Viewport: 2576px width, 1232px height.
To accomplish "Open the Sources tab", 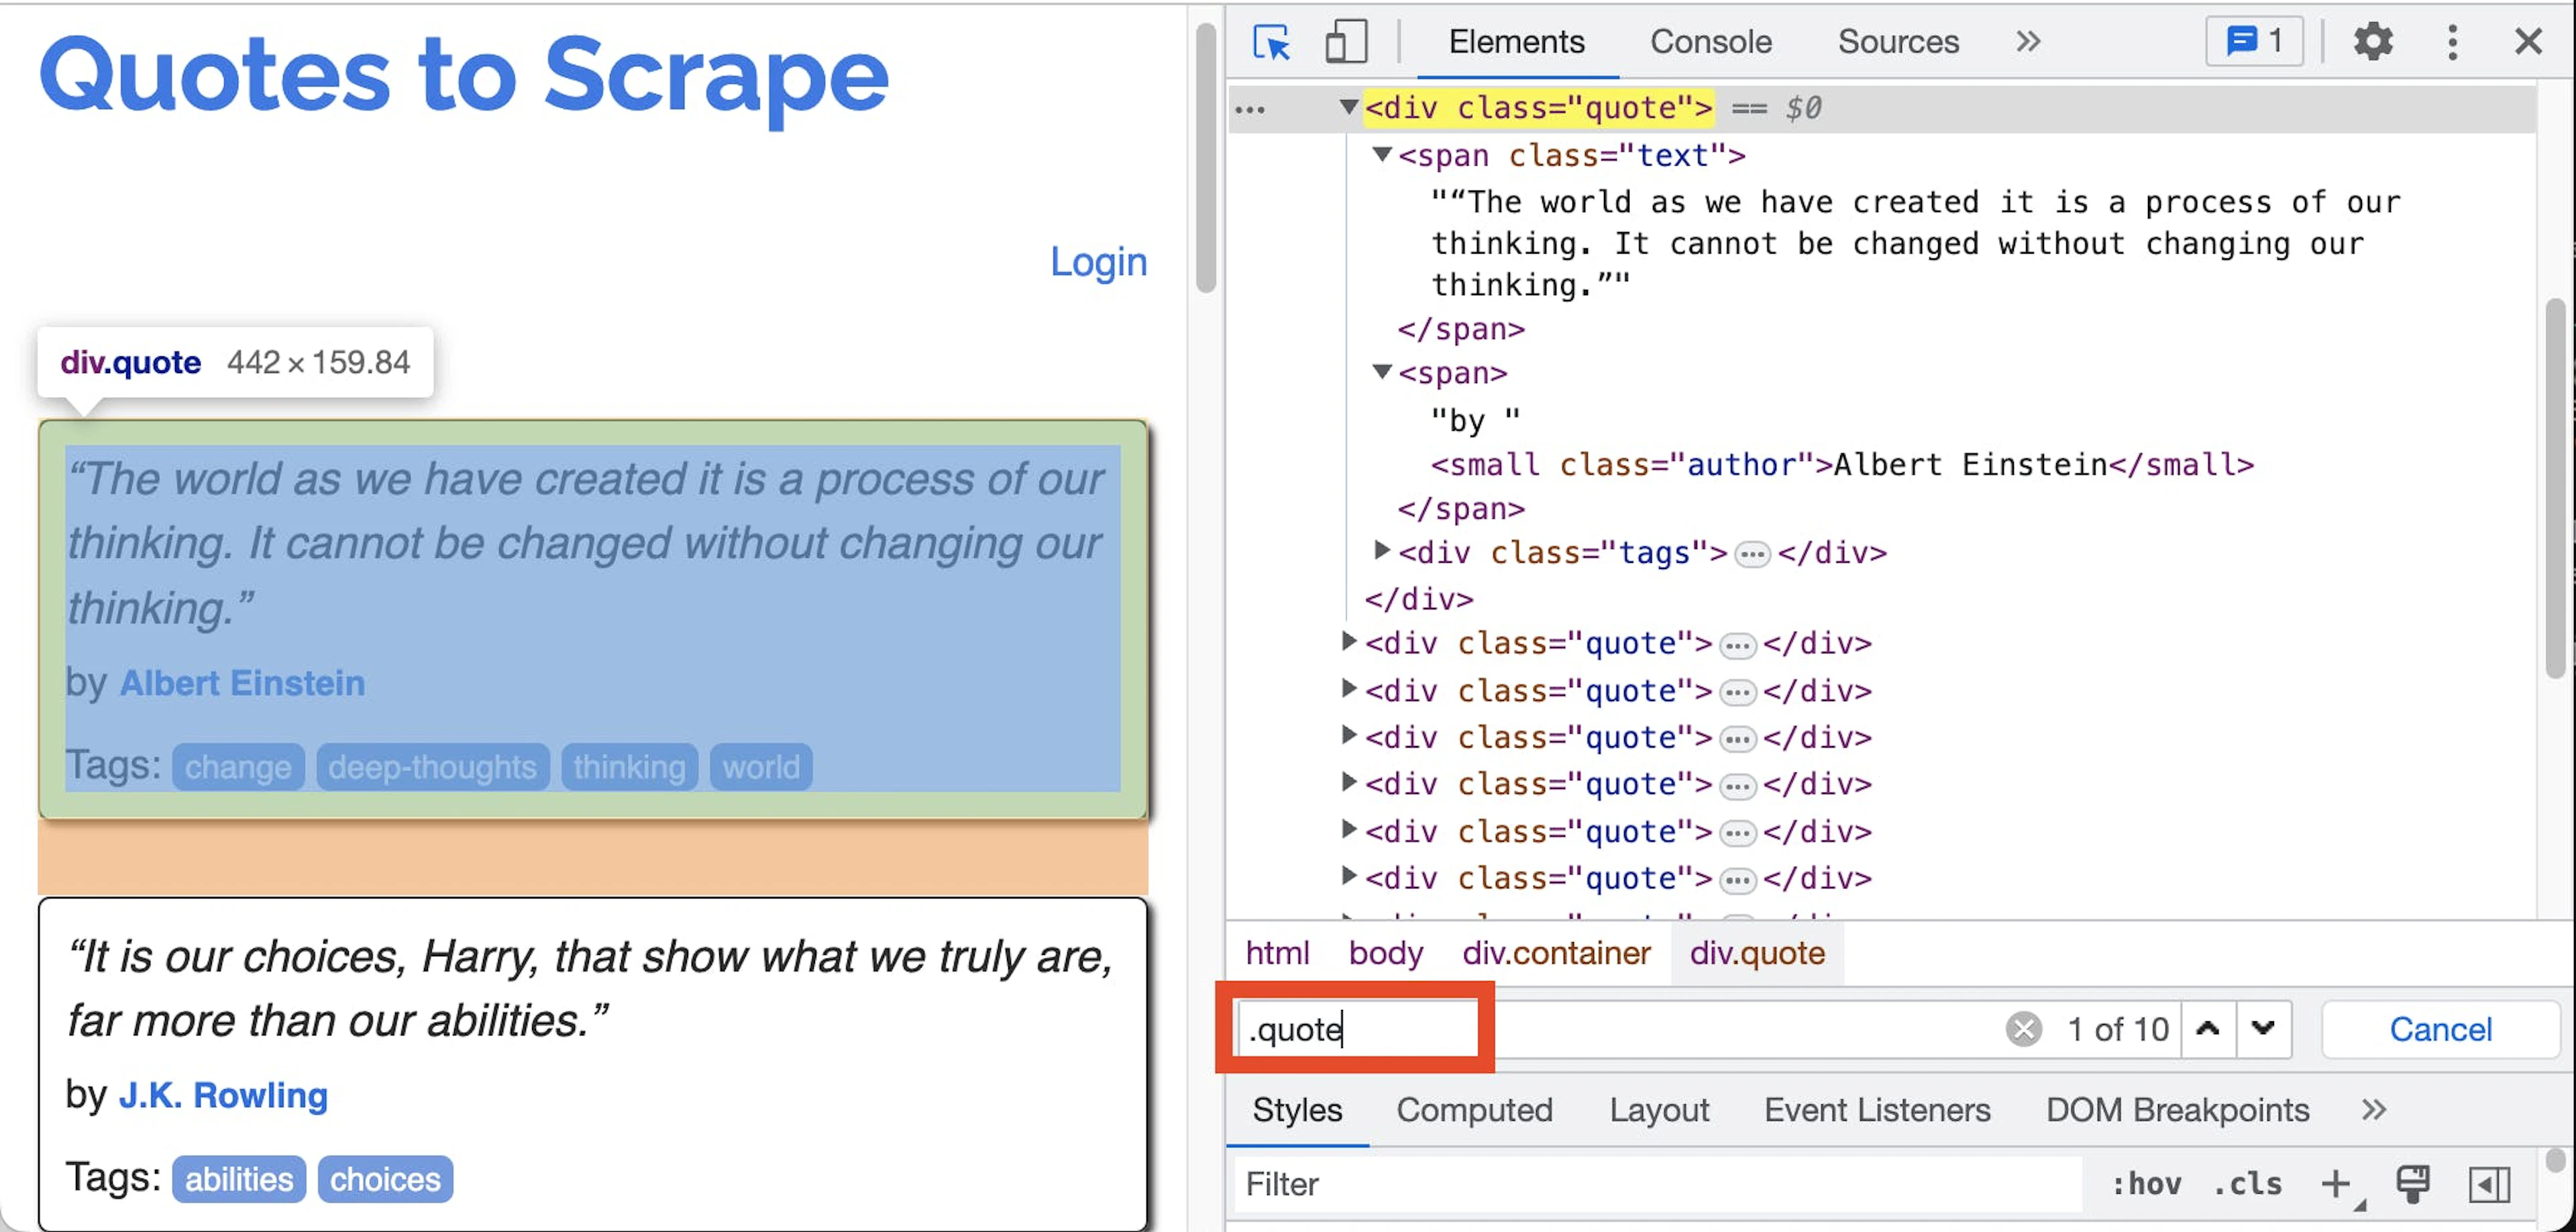I will (1898, 42).
